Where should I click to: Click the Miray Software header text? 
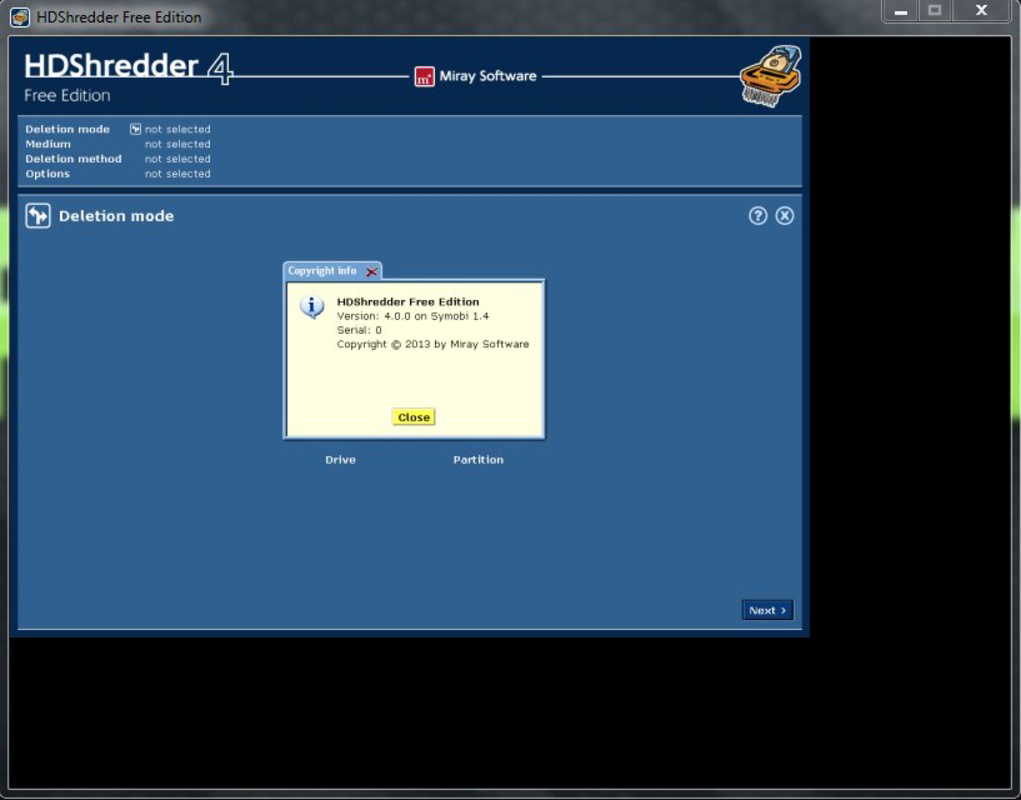click(x=488, y=76)
